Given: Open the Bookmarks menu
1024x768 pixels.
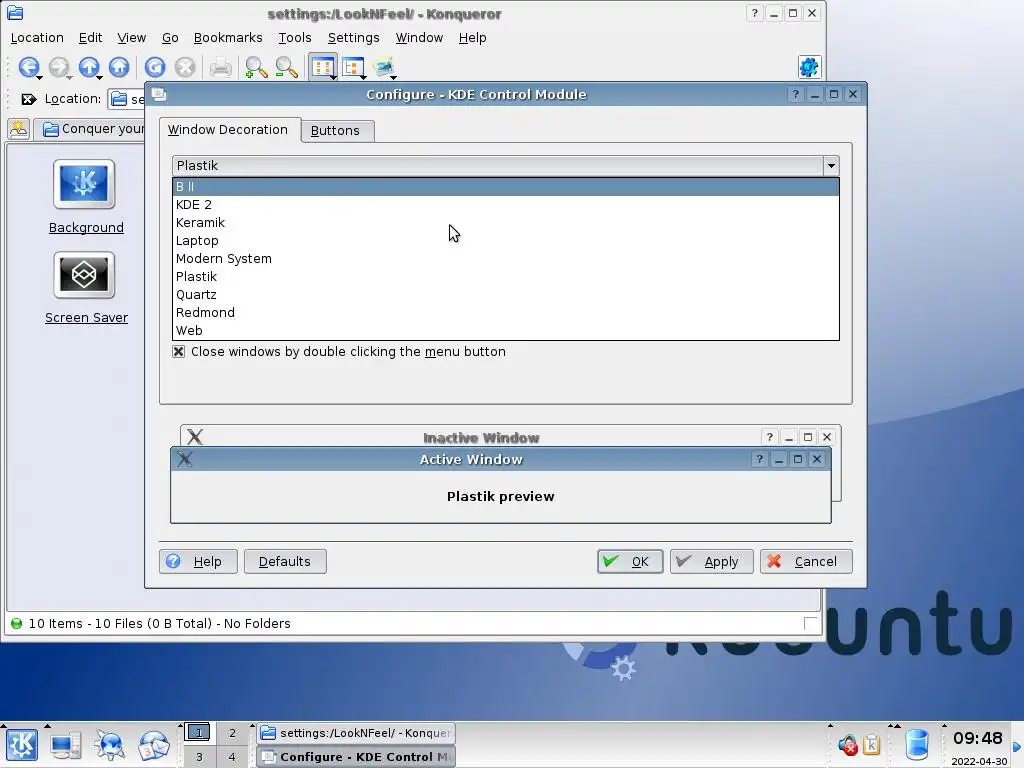Looking at the screenshot, I should pyautogui.click(x=228, y=38).
